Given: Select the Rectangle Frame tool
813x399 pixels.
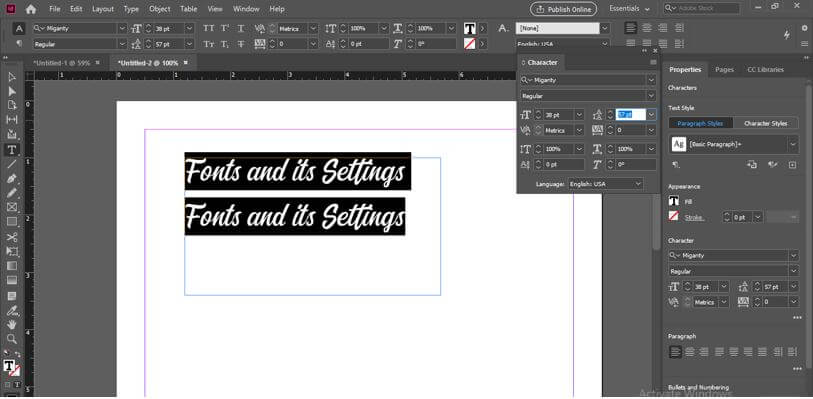Looking at the screenshot, I should pyautogui.click(x=12, y=208).
